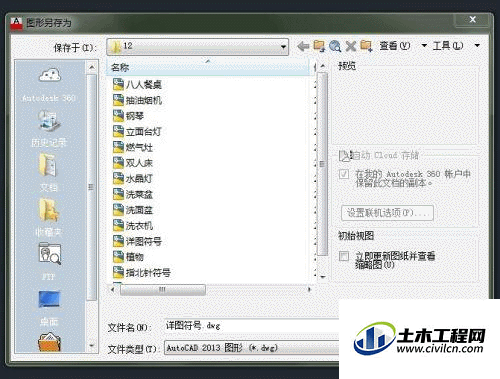
Task: Sort by Name (名称) column header
Action: (208, 68)
